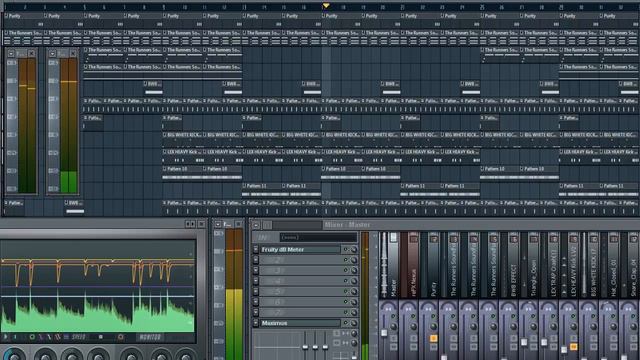Select the BWB EFFECT mixer track label
This screenshot has width=640, height=360.
(513, 280)
